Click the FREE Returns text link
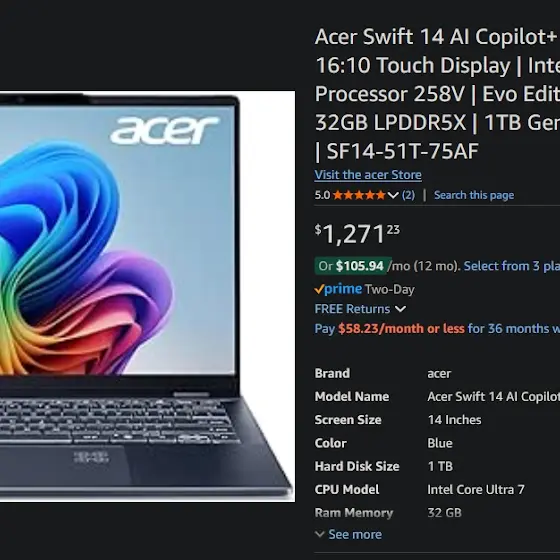This screenshot has height=560, width=560. pyautogui.click(x=352, y=309)
